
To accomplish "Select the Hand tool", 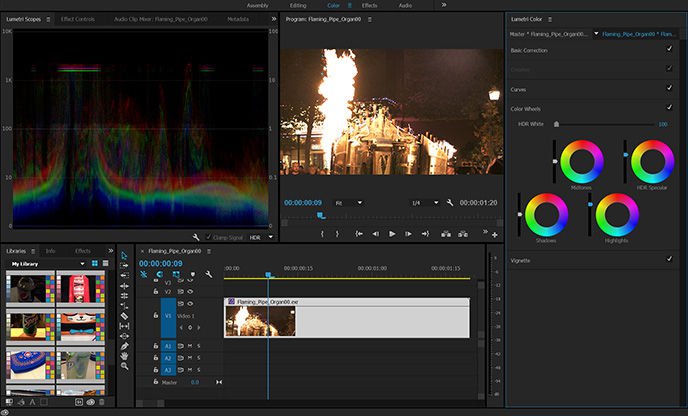I will coord(124,355).
